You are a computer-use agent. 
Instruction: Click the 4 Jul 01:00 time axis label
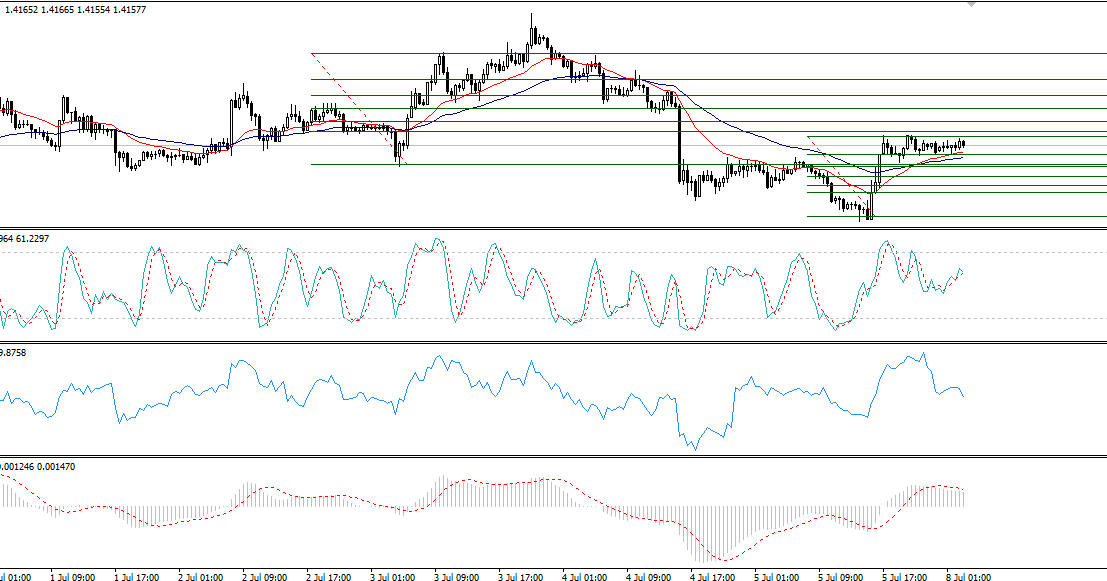[x=585, y=577]
